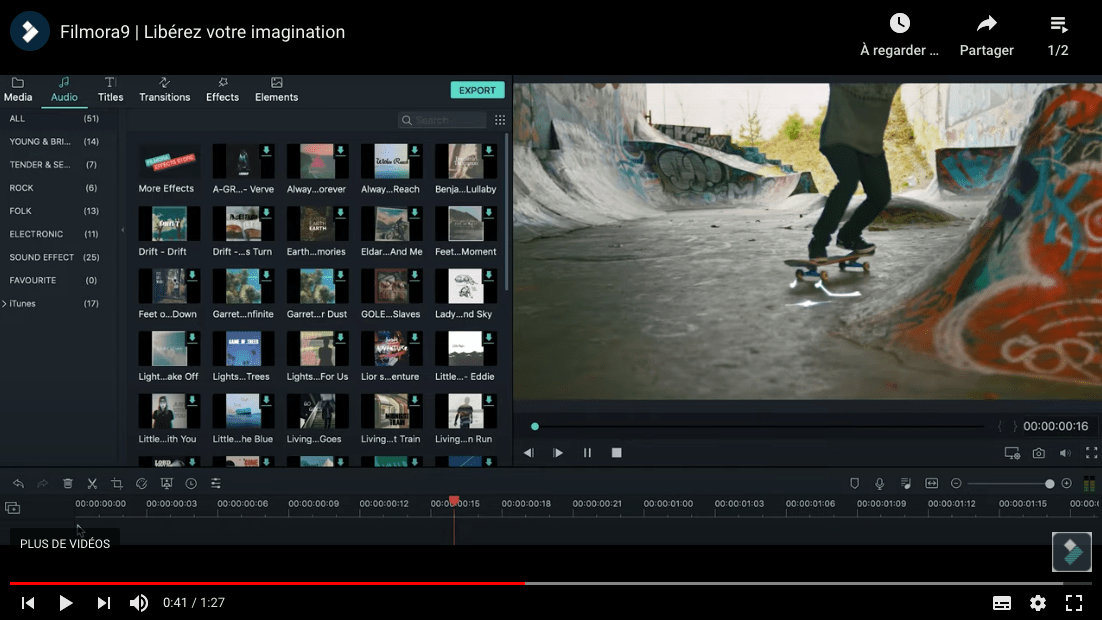Download the A-GR...- Verve track
This screenshot has height=620, width=1102.
coord(266,150)
